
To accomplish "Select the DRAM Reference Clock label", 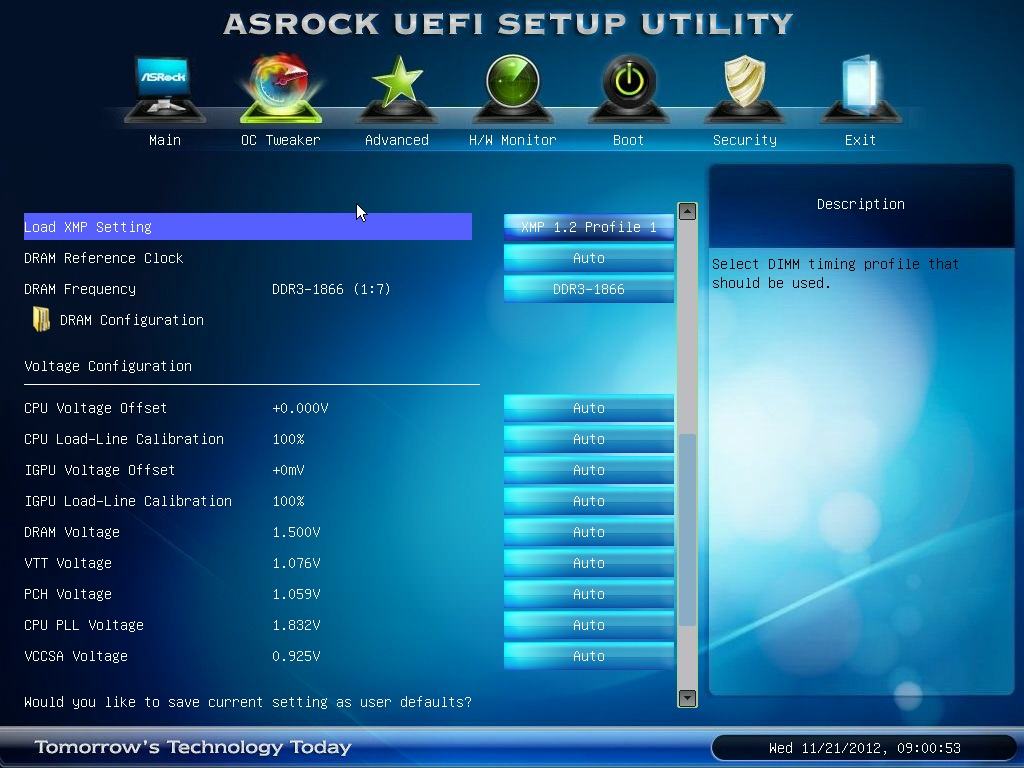I will pos(104,258).
